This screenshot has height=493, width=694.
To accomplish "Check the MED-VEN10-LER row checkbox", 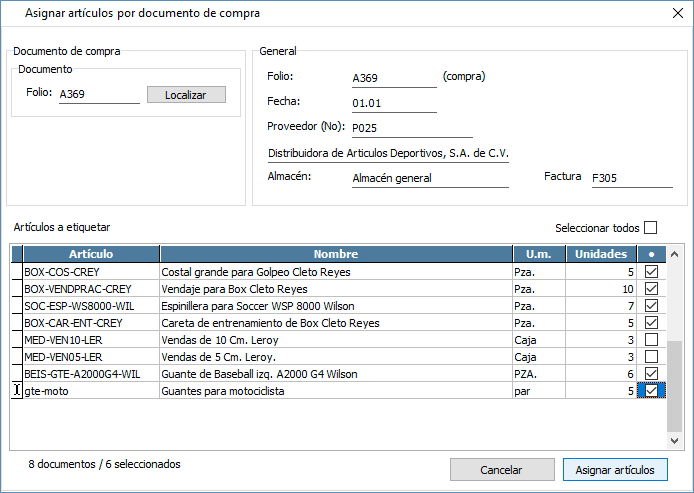I will click(x=652, y=340).
